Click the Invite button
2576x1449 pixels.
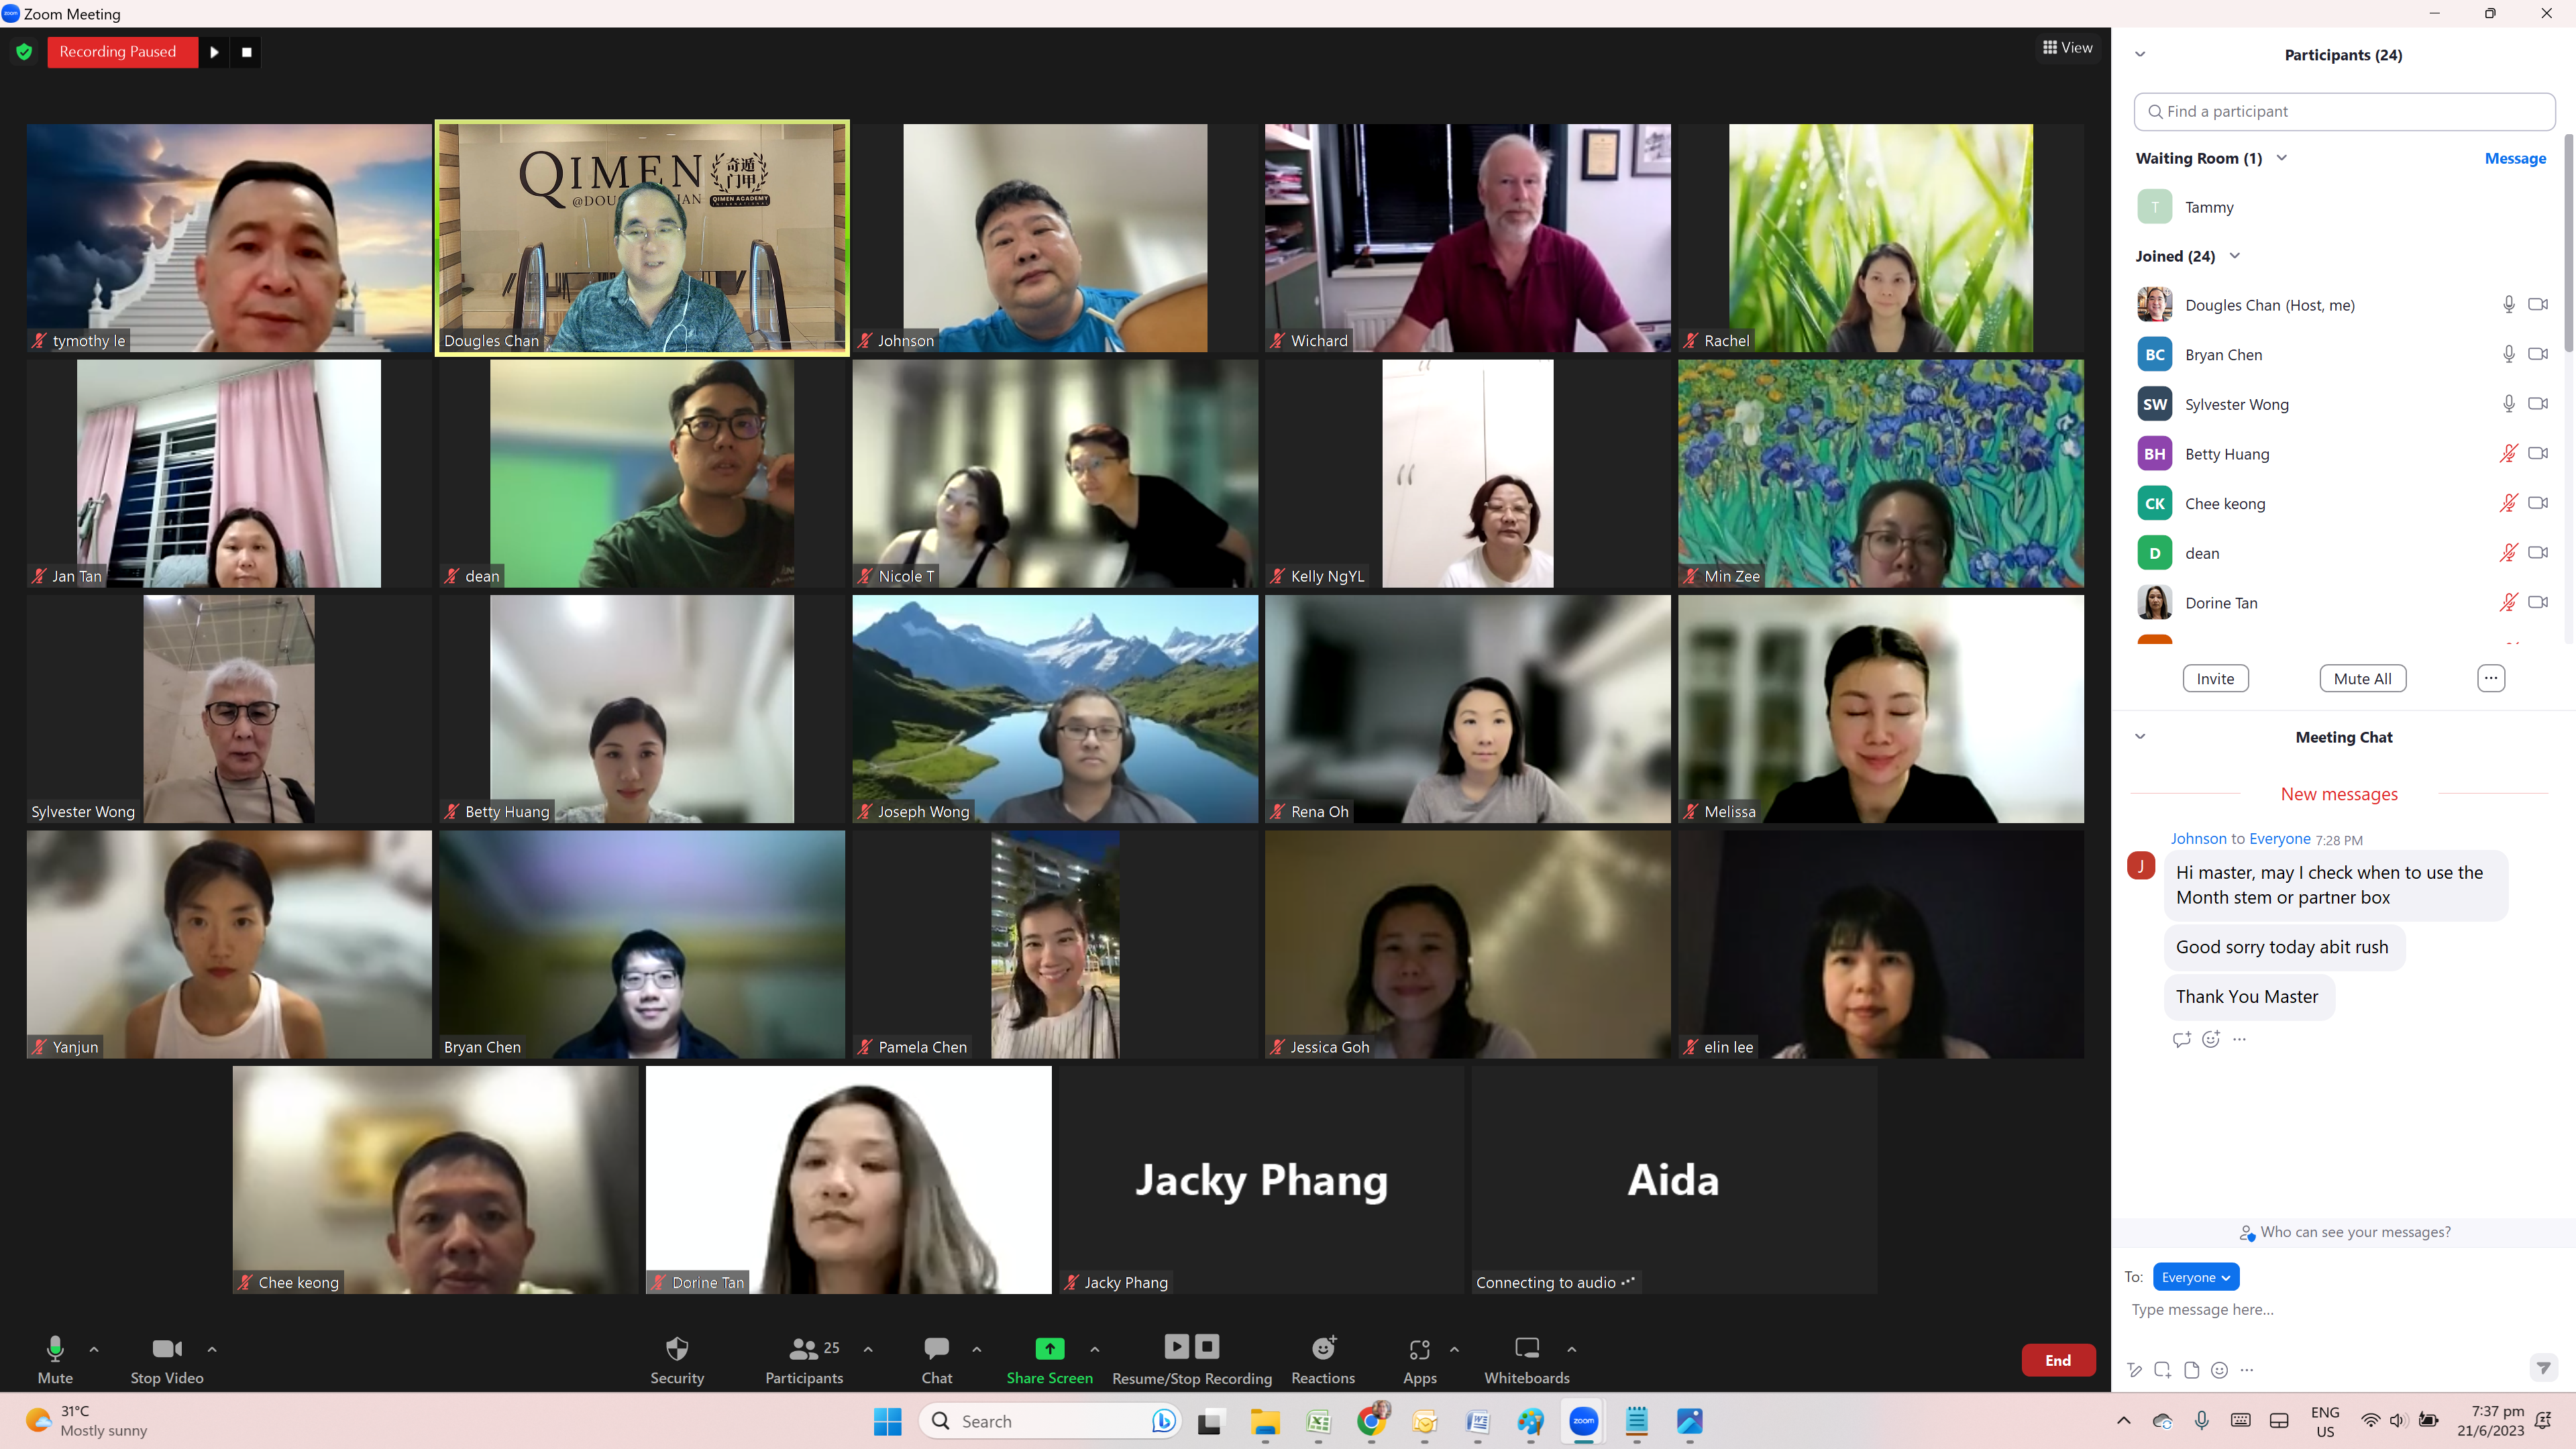2215,678
